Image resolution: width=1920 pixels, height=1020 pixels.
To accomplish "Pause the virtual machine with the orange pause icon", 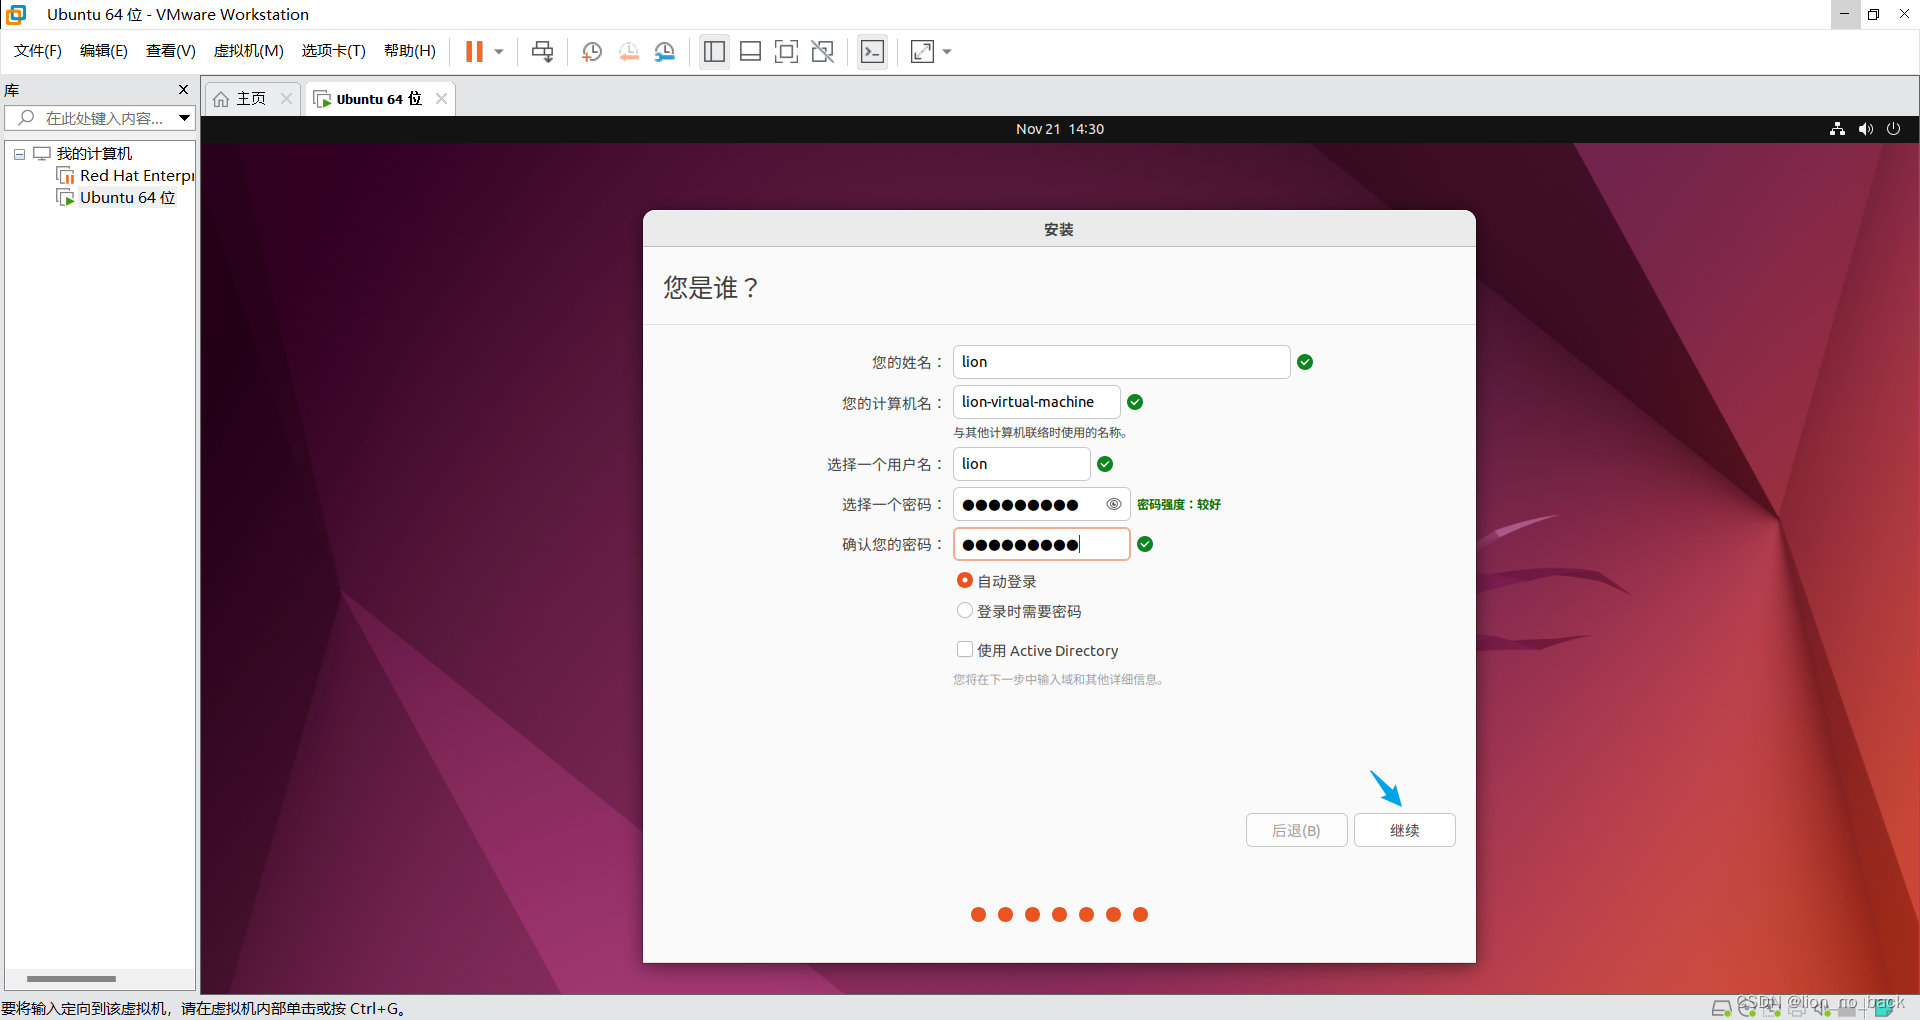I will pos(474,51).
